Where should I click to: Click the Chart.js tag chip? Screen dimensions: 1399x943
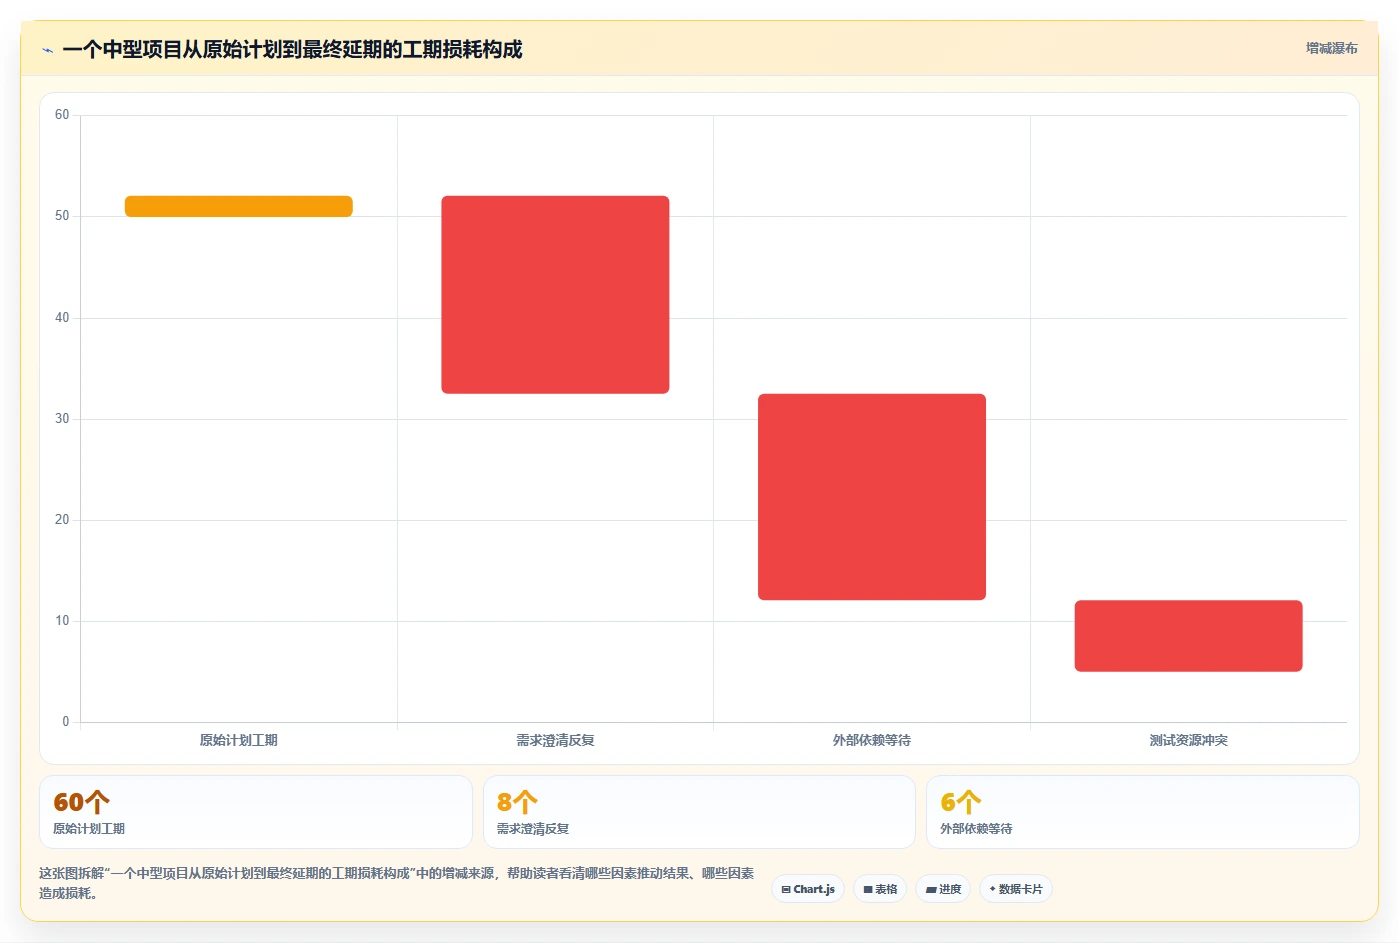[808, 889]
